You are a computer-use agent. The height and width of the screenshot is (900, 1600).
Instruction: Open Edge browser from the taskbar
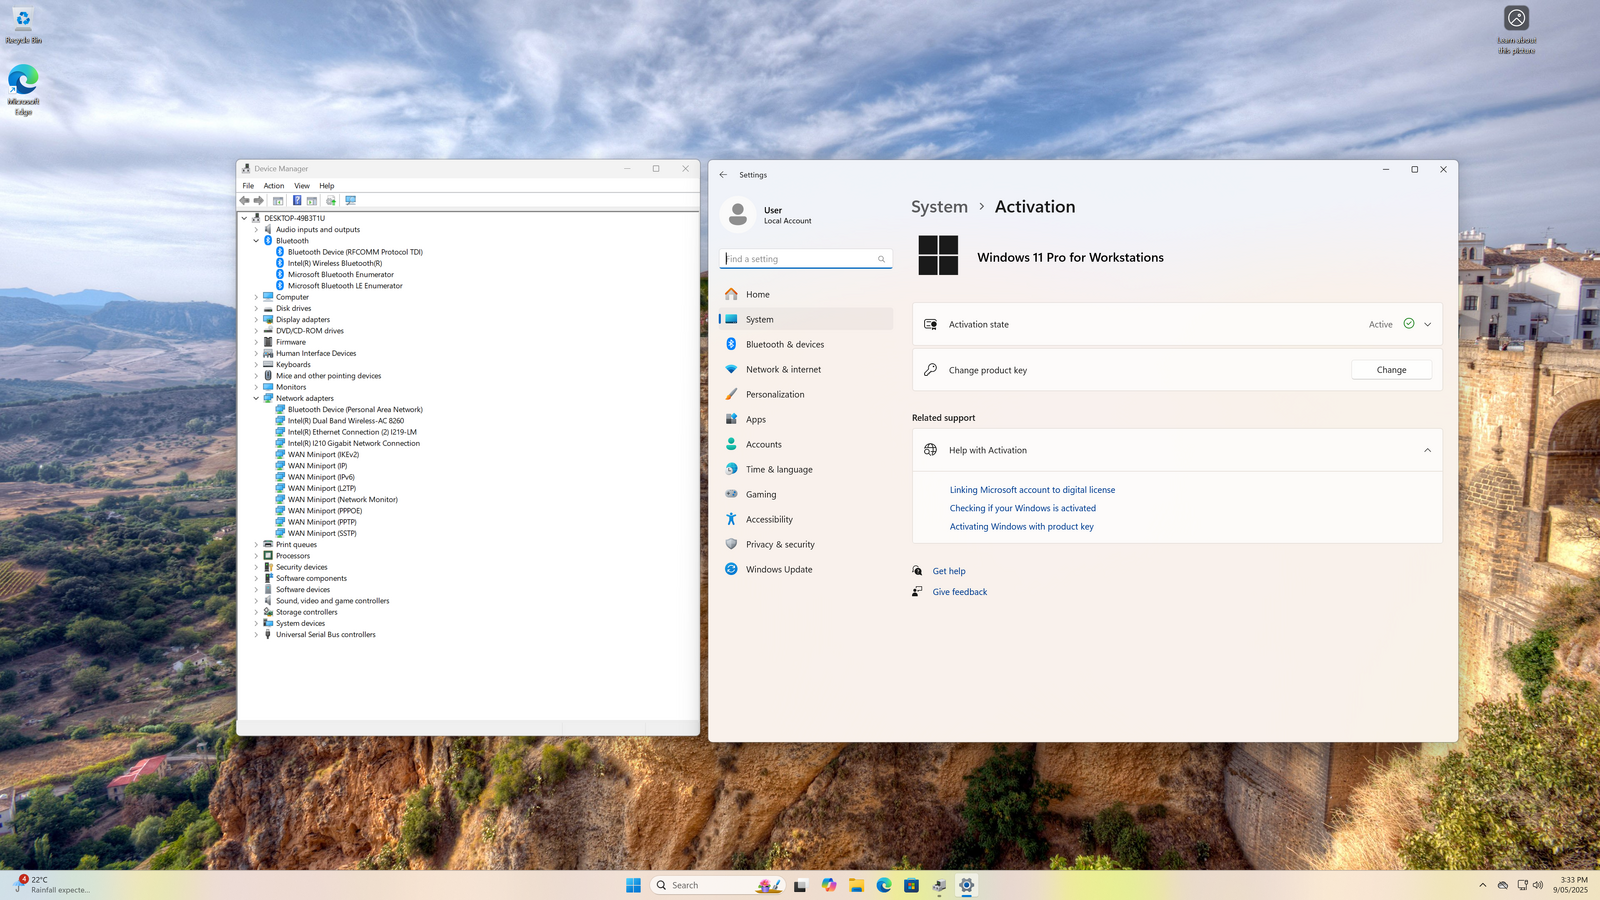[884, 885]
